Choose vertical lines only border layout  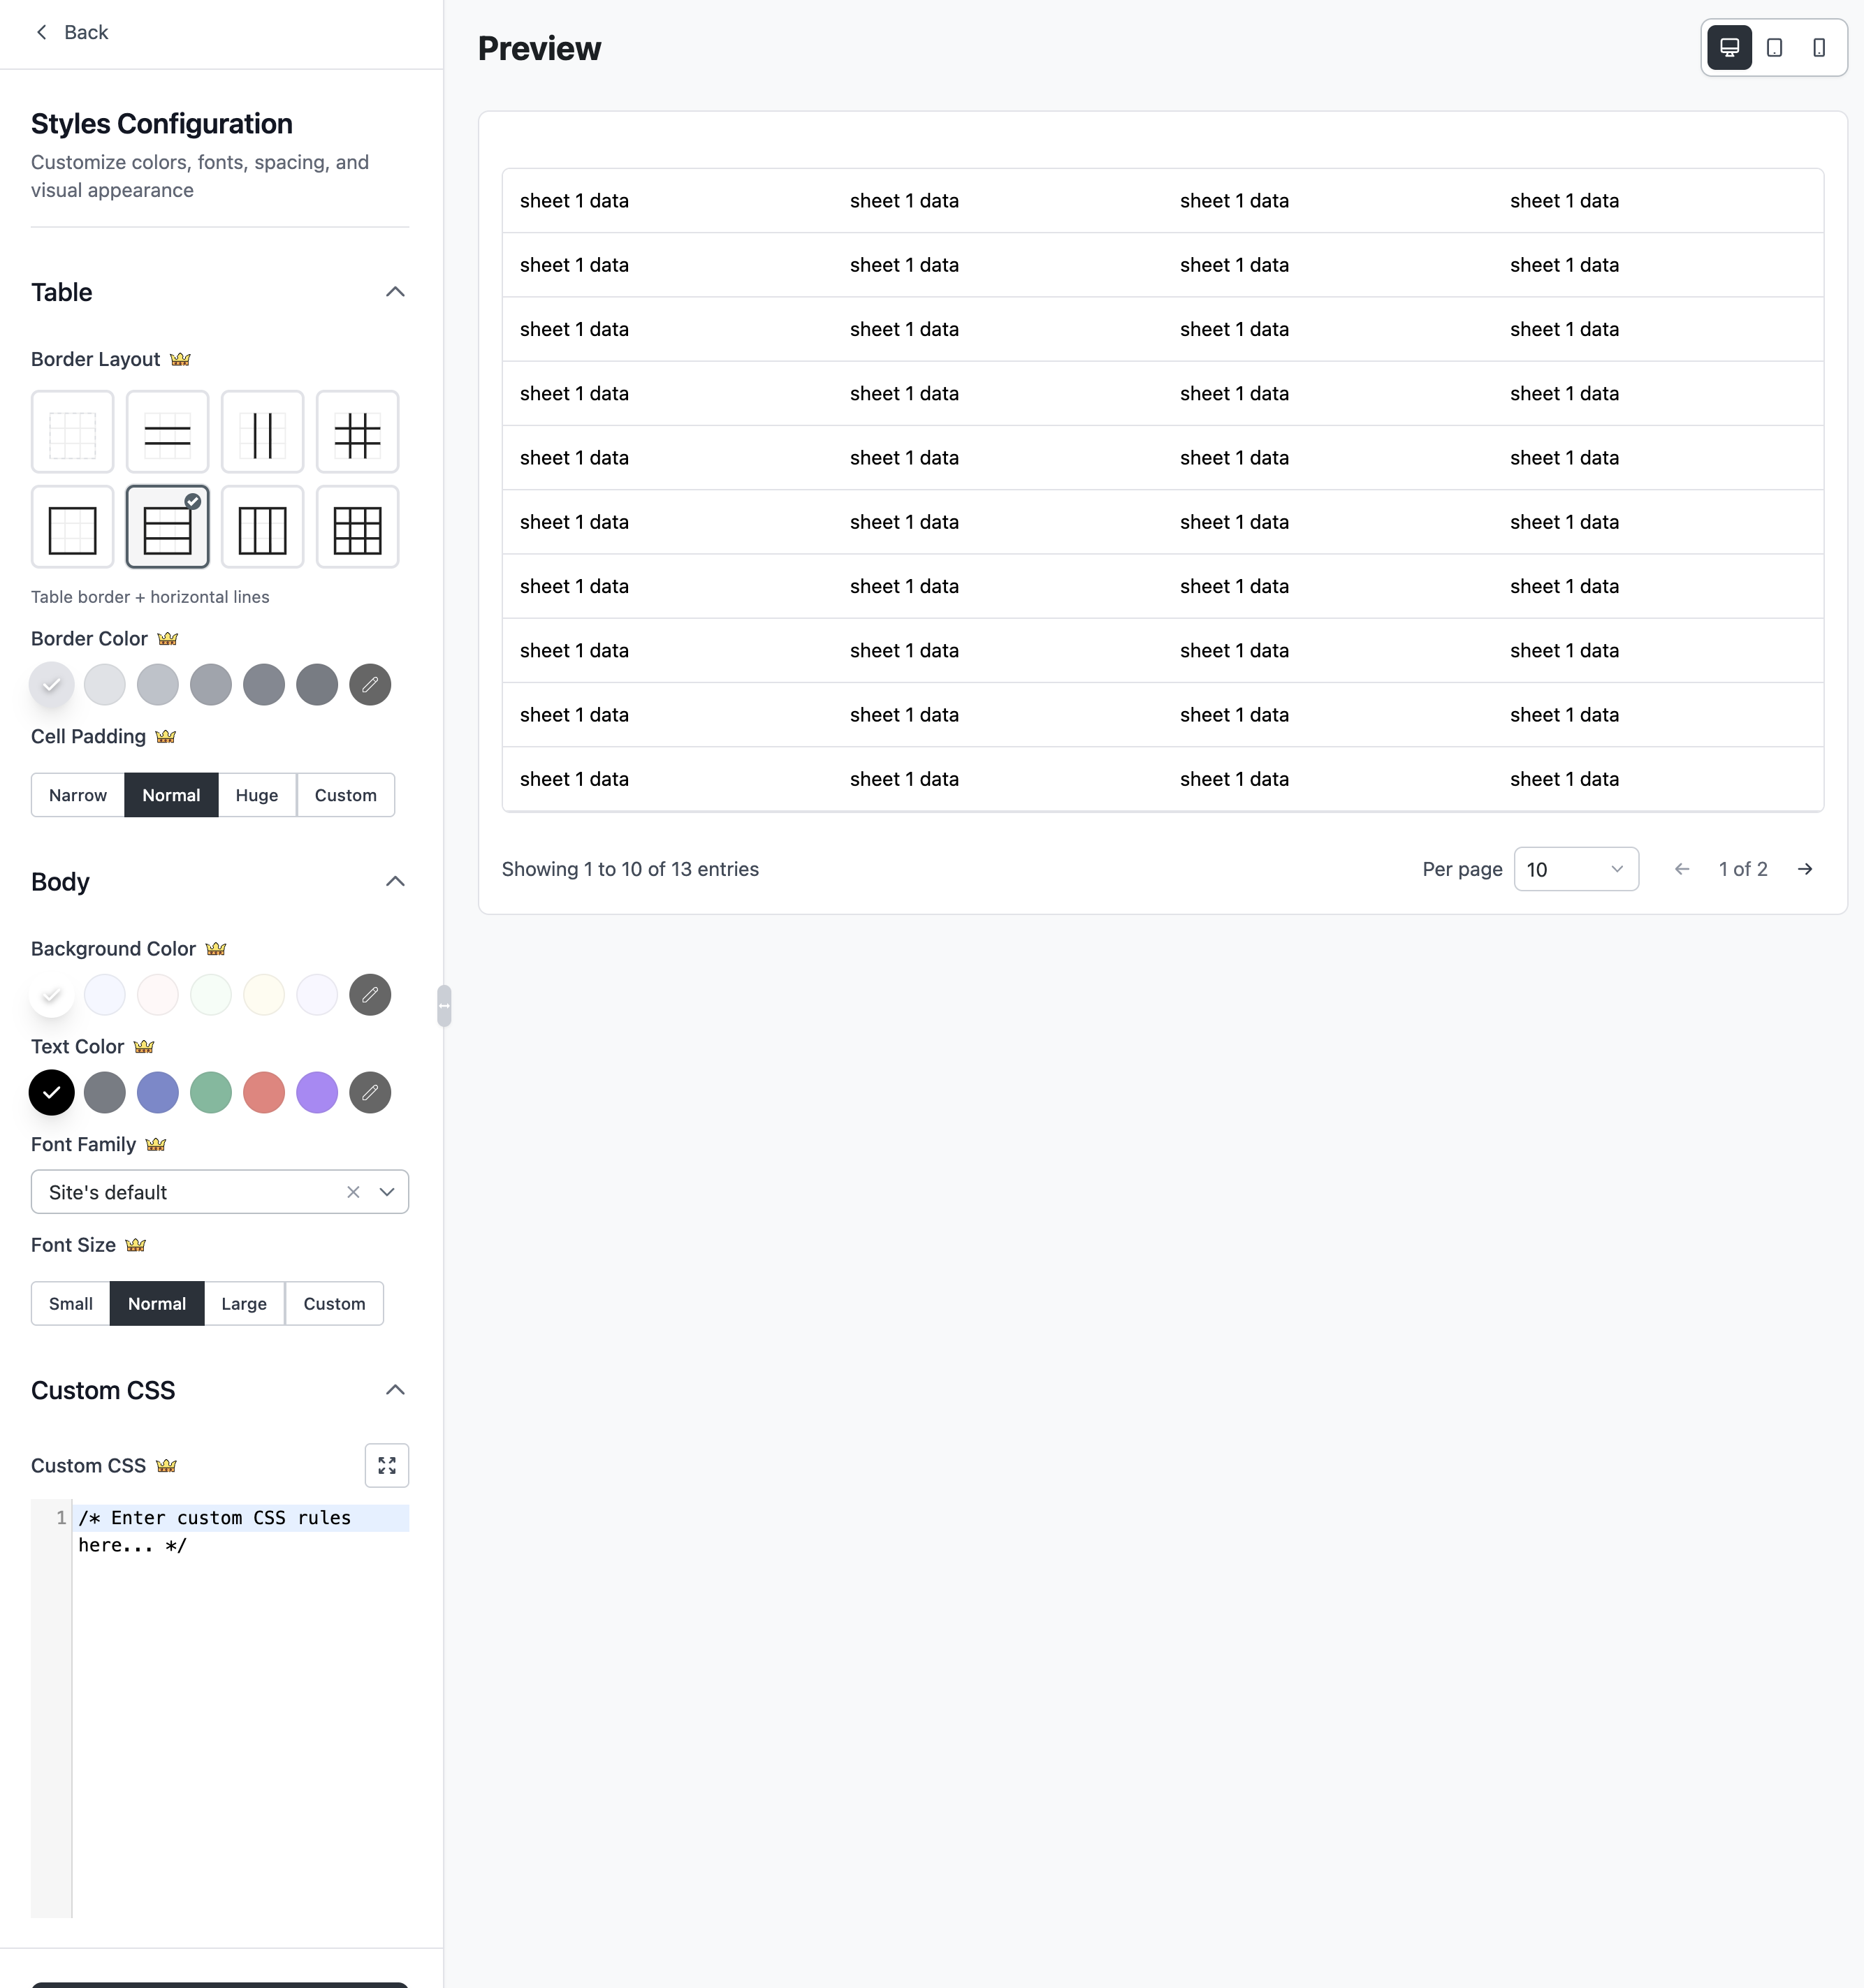[262, 432]
